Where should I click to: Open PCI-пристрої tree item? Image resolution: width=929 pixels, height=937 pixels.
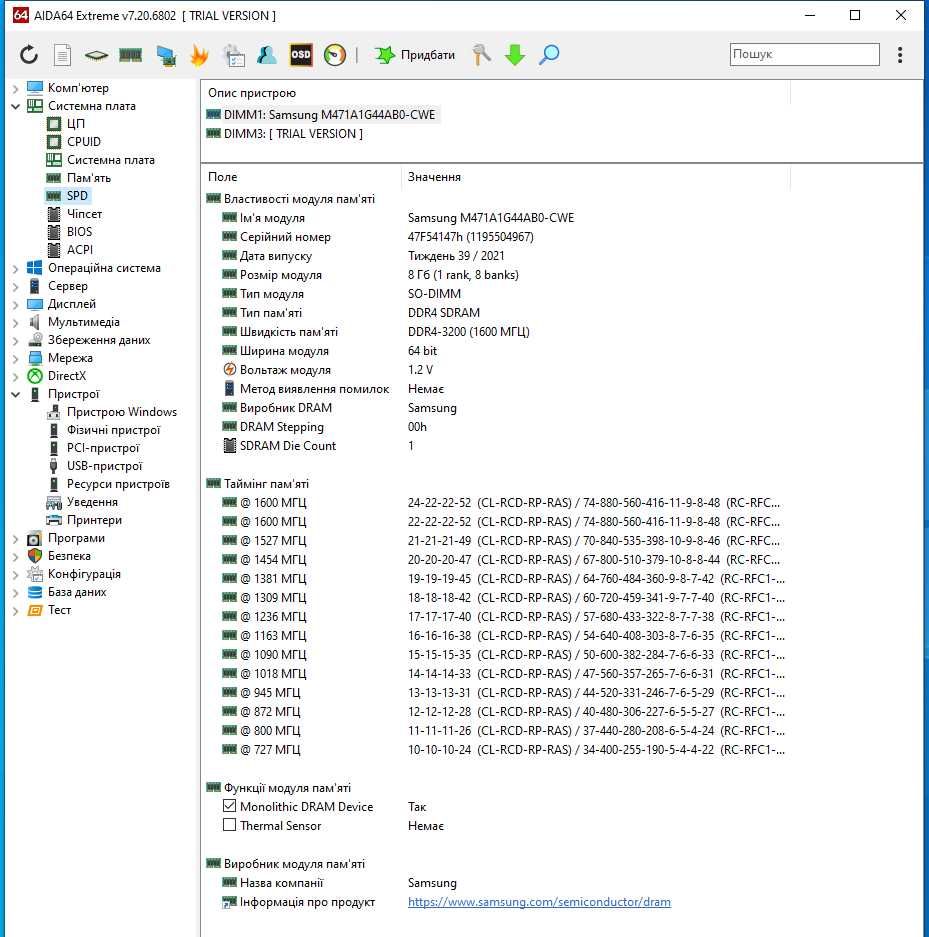(x=103, y=448)
